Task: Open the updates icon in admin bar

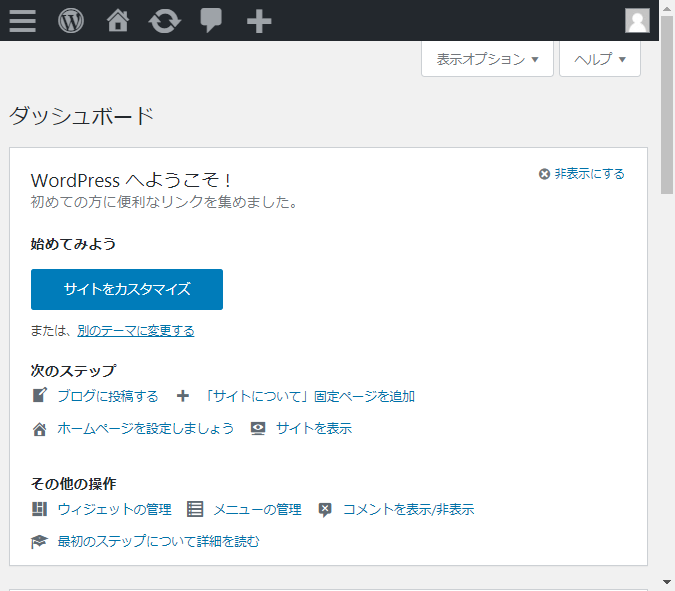Action: (x=164, y=21)
